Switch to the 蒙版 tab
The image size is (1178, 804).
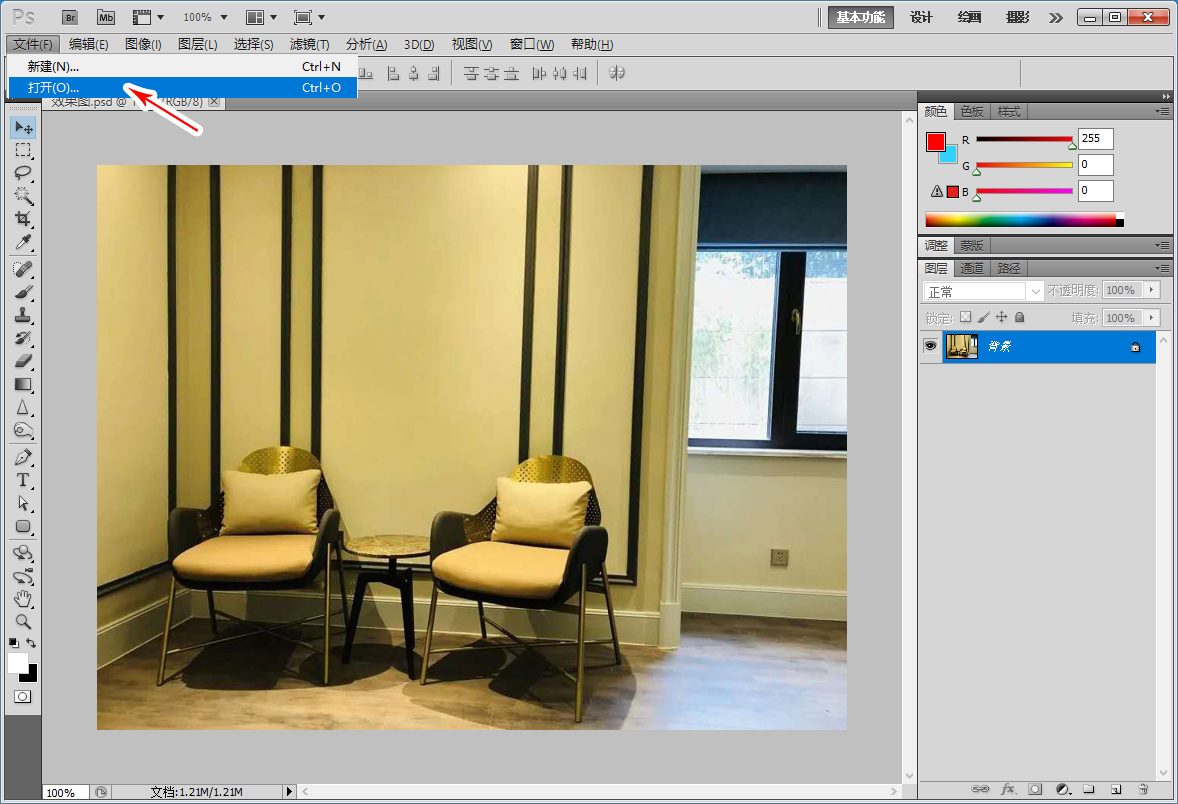click(x=971, y=246)
